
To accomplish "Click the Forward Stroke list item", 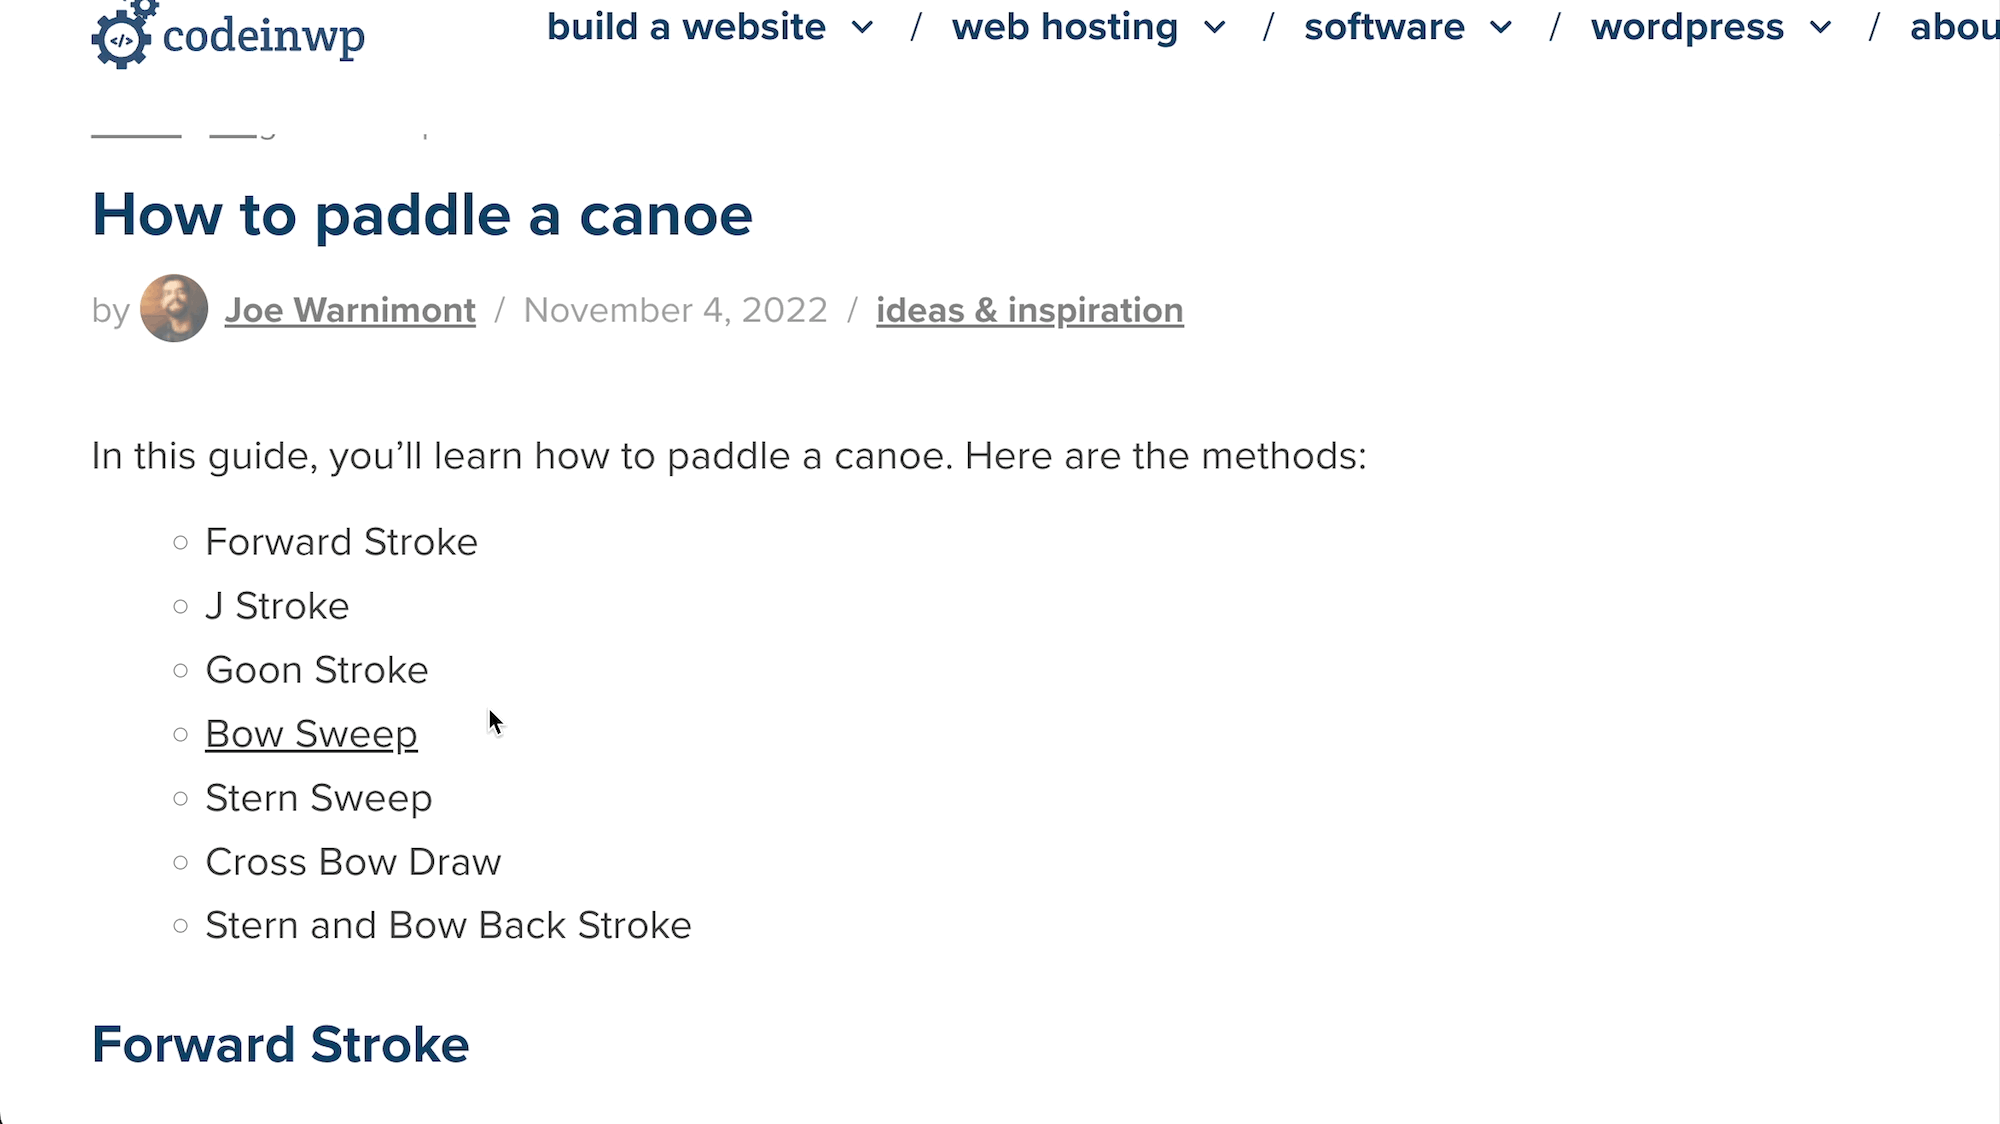I will tap(341, 541).
